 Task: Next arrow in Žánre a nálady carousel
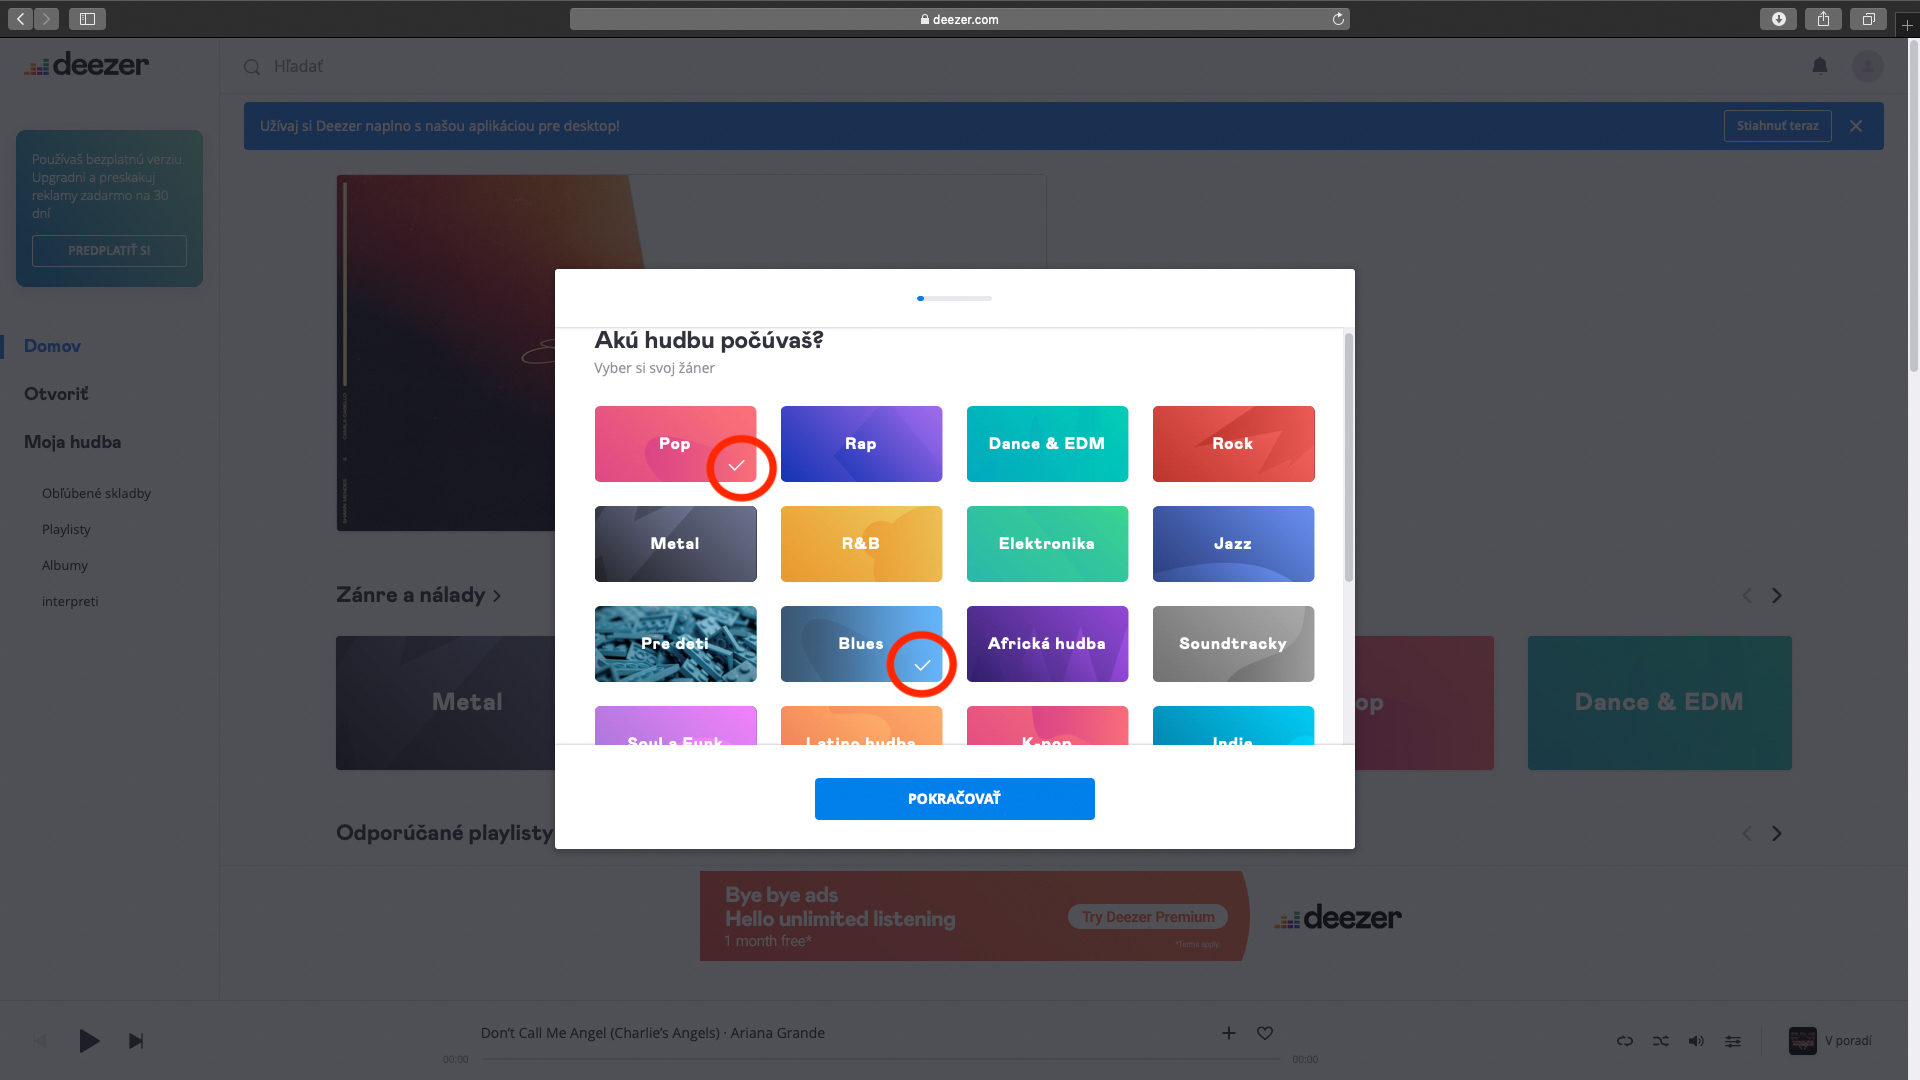[x=1777, y=595]
